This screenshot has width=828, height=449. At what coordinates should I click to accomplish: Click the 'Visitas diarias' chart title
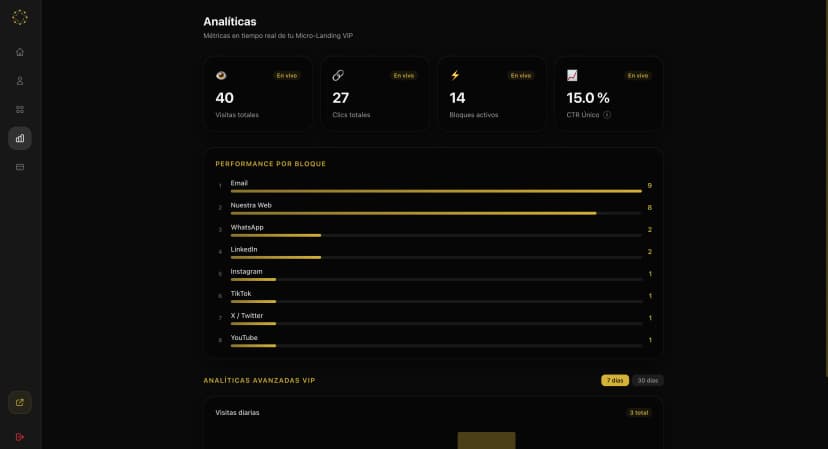(x=237, y=413)
